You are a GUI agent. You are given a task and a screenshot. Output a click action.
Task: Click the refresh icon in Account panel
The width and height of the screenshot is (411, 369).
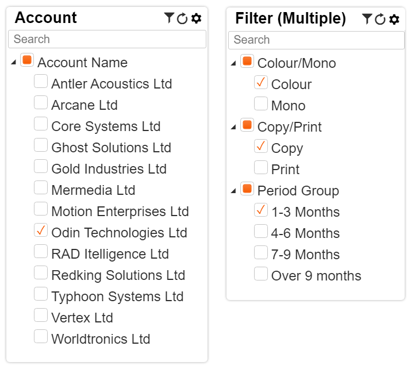coord(182,18)
